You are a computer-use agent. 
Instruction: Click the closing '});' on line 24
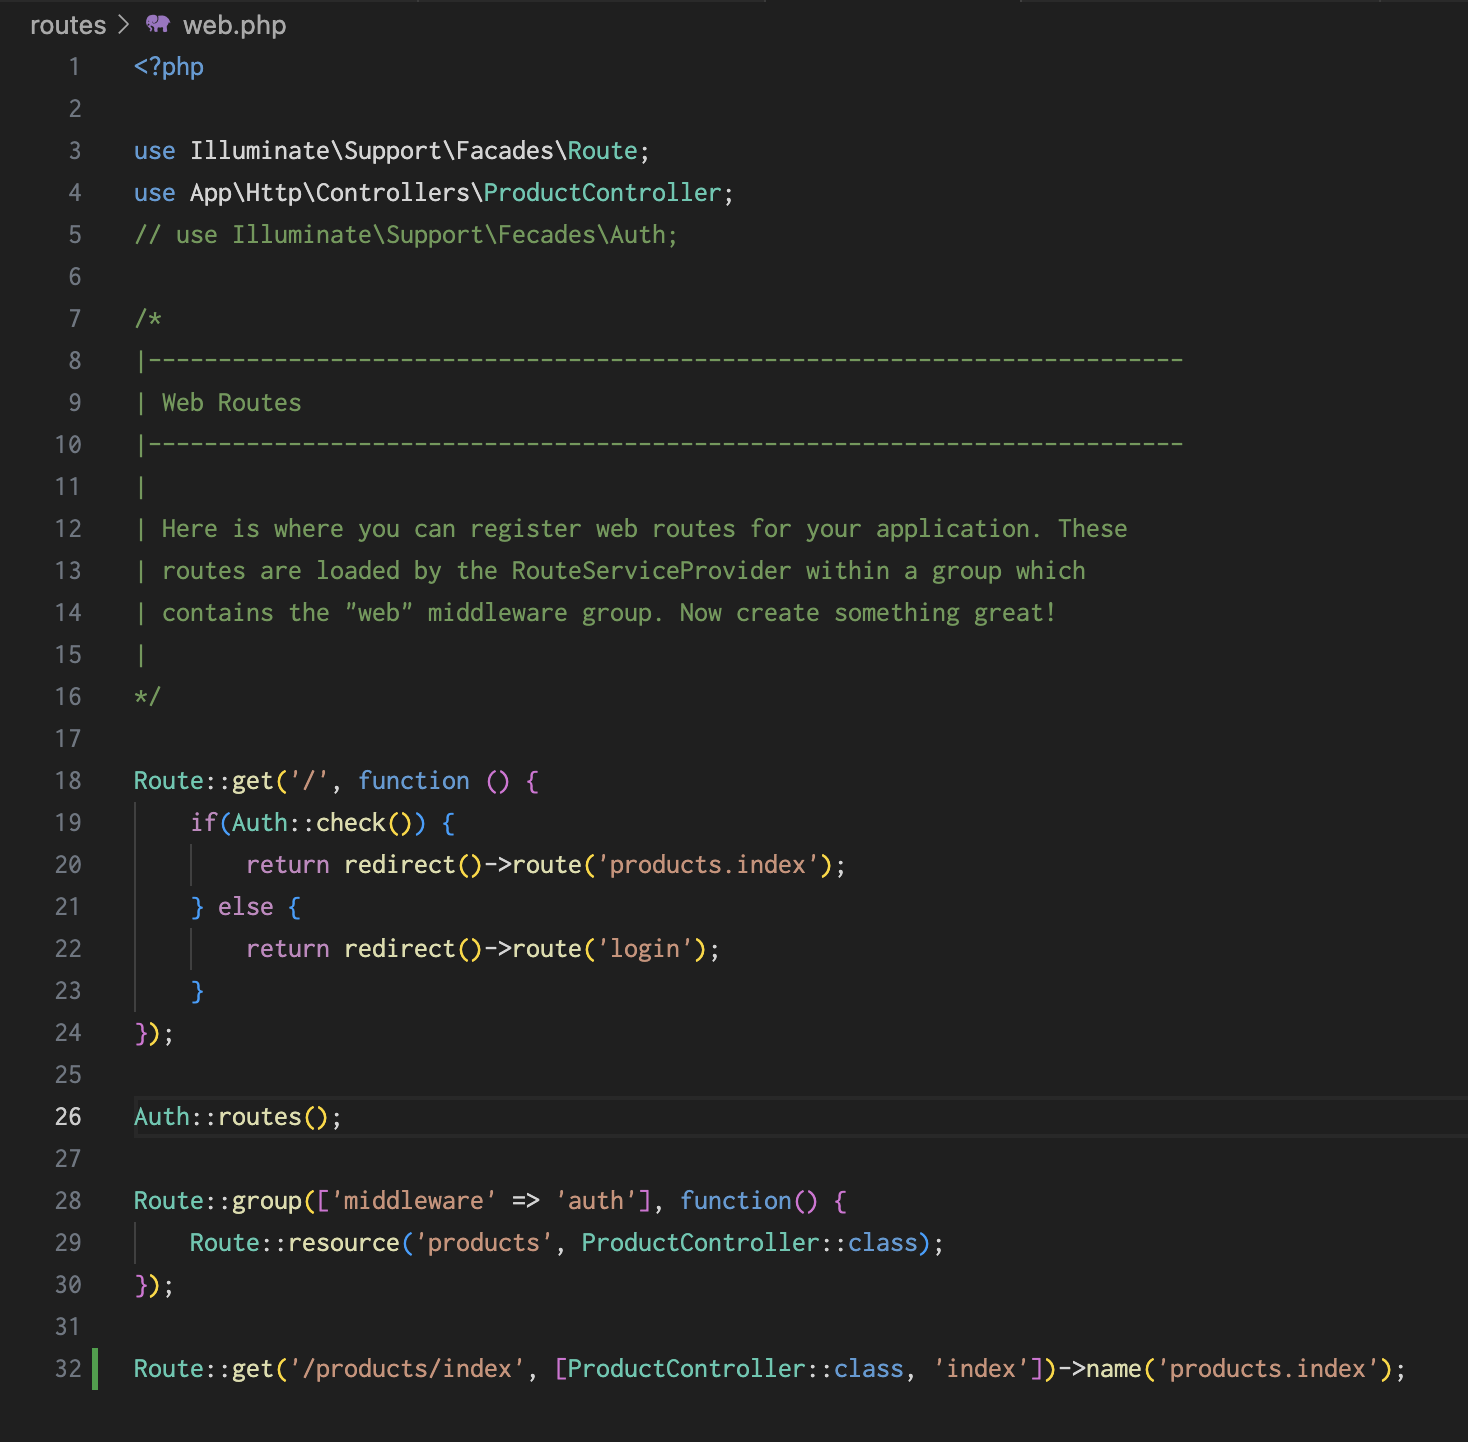154,1033
